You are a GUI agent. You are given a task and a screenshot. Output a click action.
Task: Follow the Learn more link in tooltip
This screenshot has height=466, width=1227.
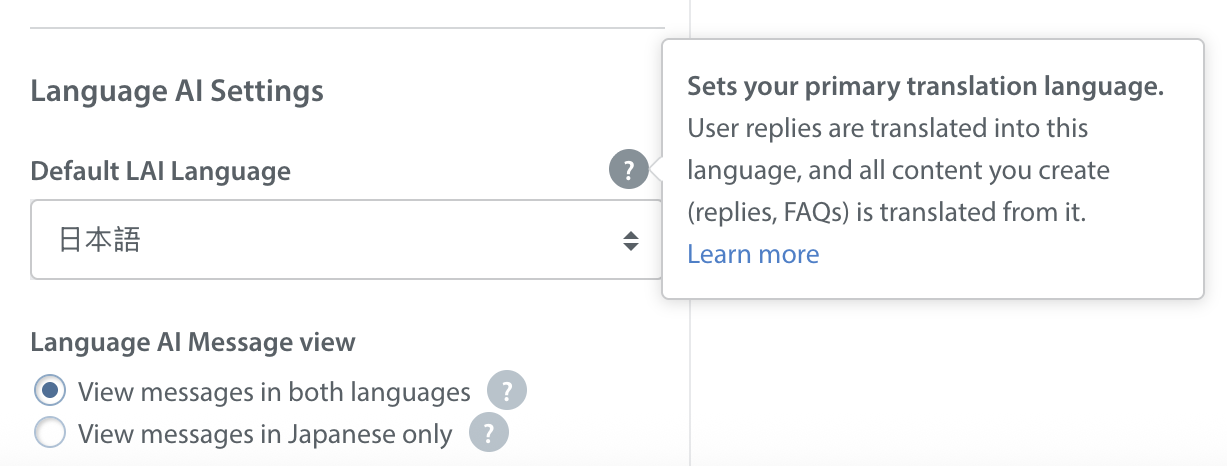coord(753,254)
